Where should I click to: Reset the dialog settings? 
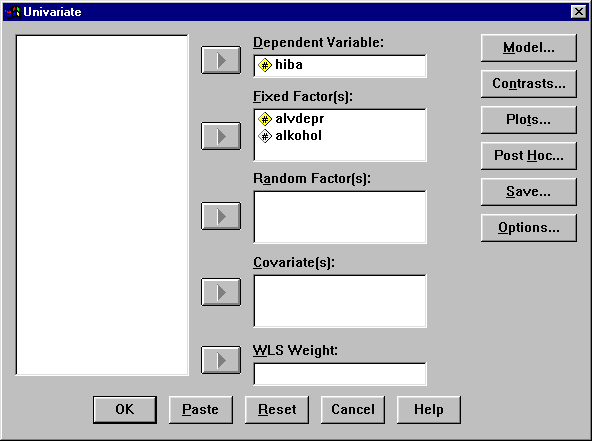pyautogui.click(x=277, y=410)
